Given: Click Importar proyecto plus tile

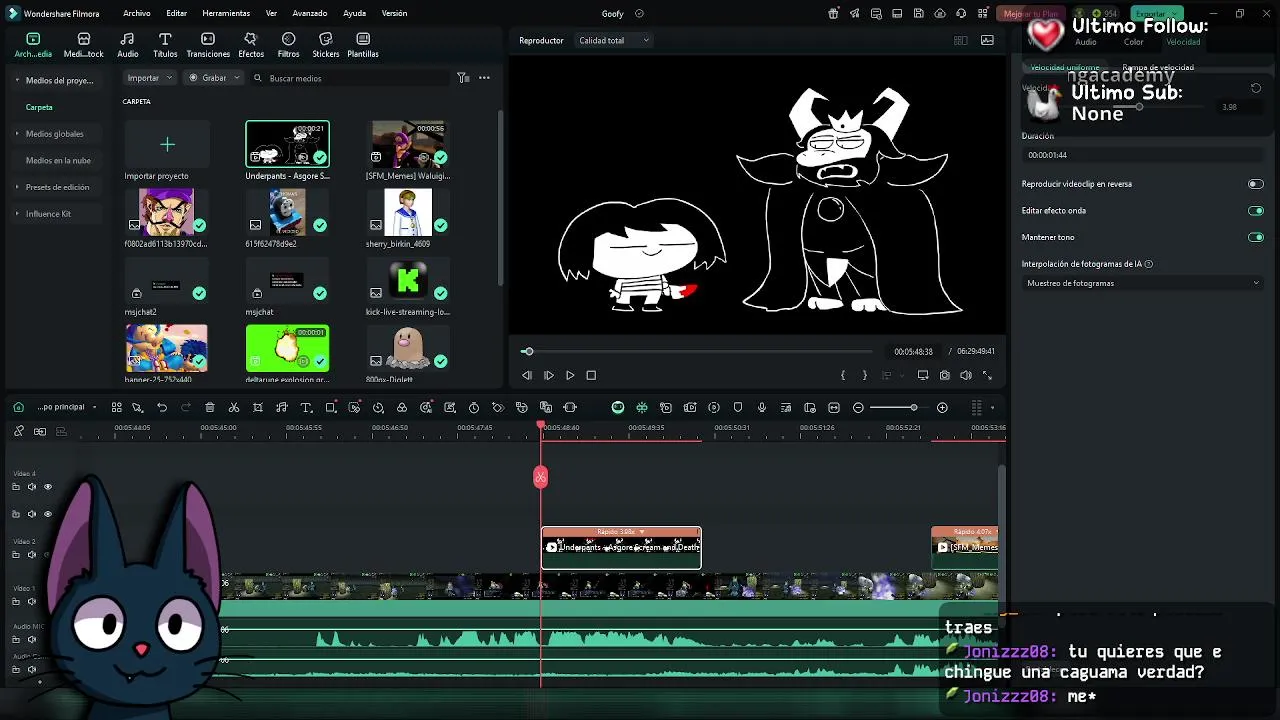Looking at the screenshot, I should click(x=167, y=145).
